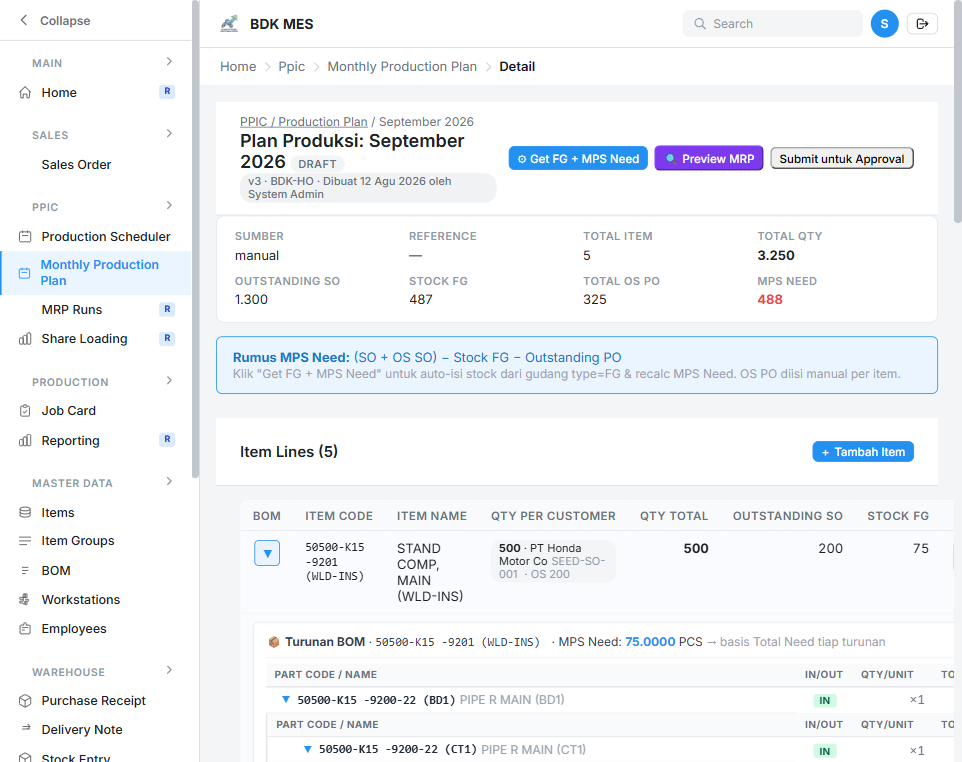Image resolution: width=962 pixels, height=762 pixels.
Task: Collapse the SALES sidebar section
Action: pyautogui.click(x=169, y=133)
